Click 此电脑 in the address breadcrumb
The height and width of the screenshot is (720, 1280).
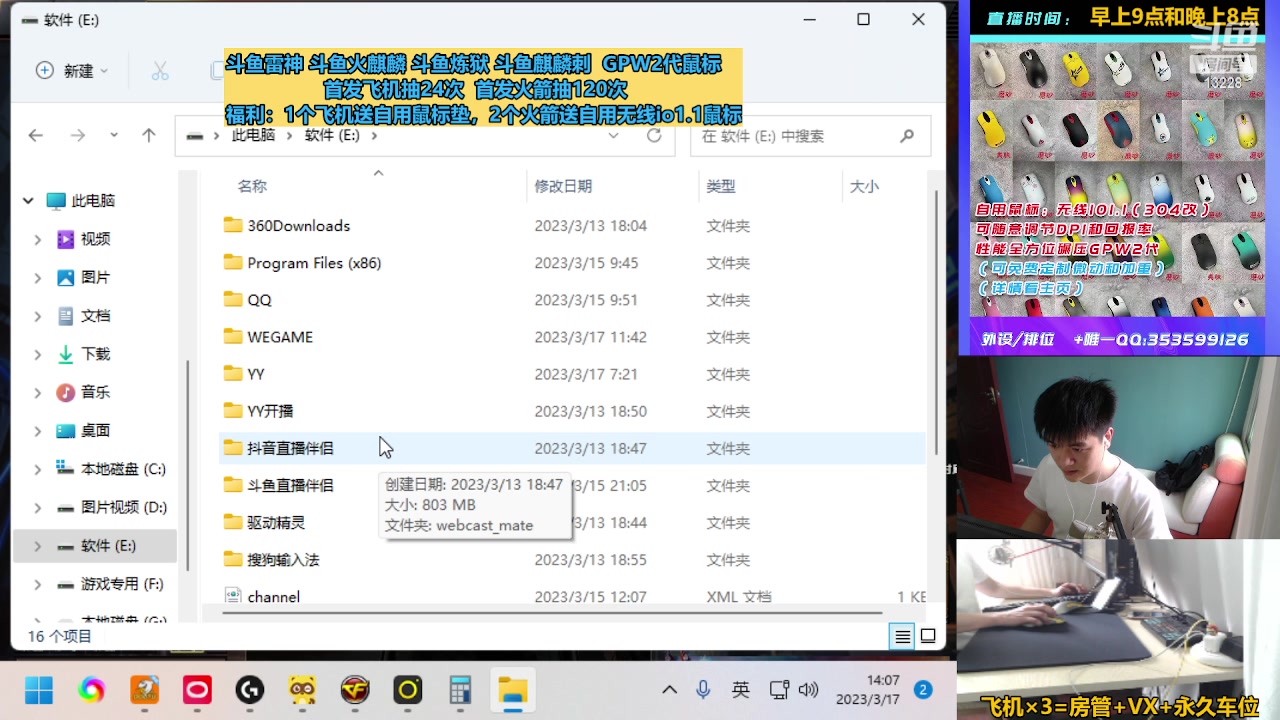[253, 136]
